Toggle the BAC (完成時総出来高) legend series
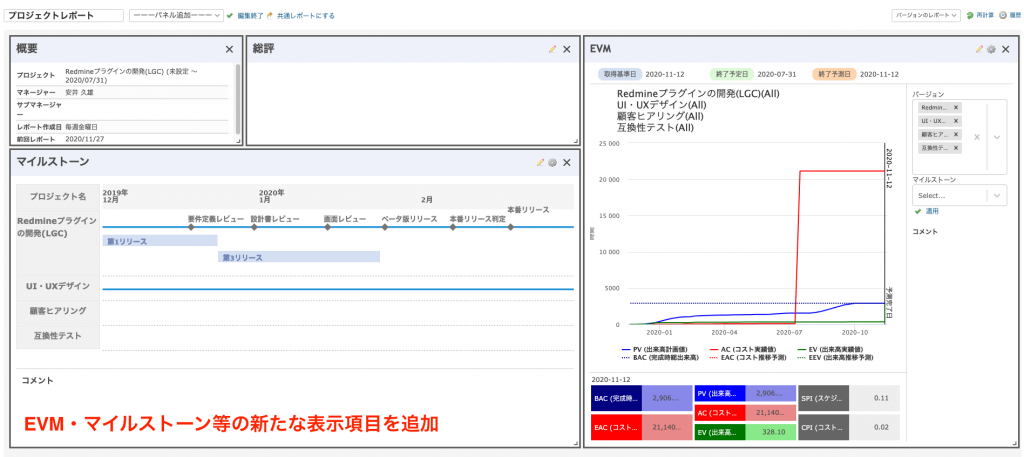1024x457 pixels. pos(660,358)
